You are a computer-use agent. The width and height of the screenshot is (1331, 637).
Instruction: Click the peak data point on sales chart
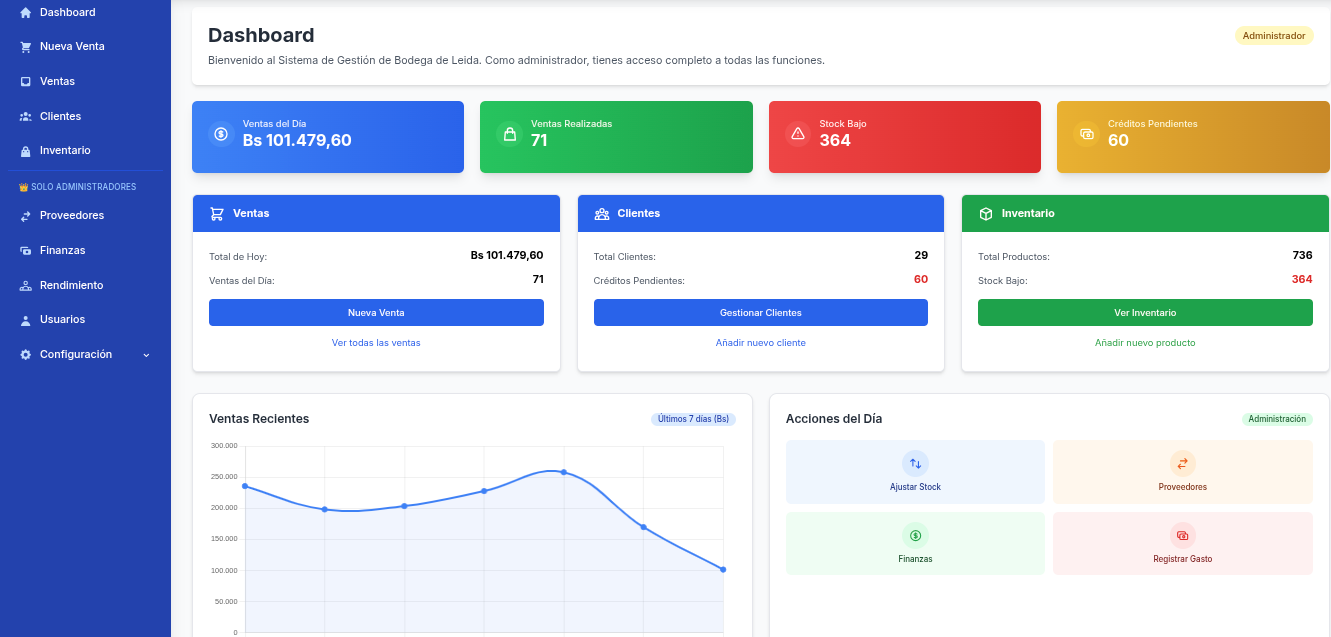[564, 472]
